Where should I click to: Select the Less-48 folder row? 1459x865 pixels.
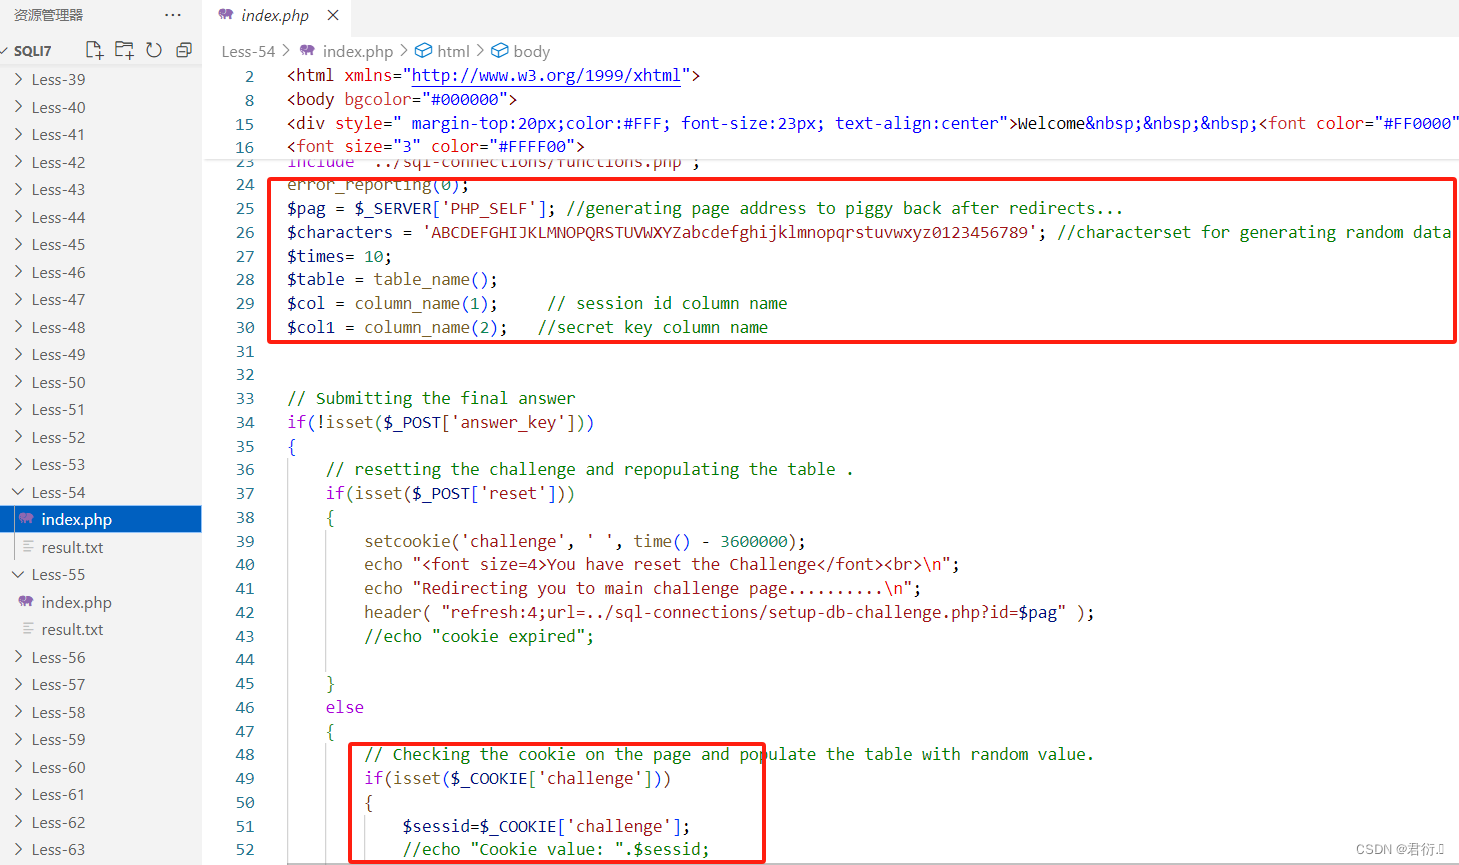pos(101,327)
